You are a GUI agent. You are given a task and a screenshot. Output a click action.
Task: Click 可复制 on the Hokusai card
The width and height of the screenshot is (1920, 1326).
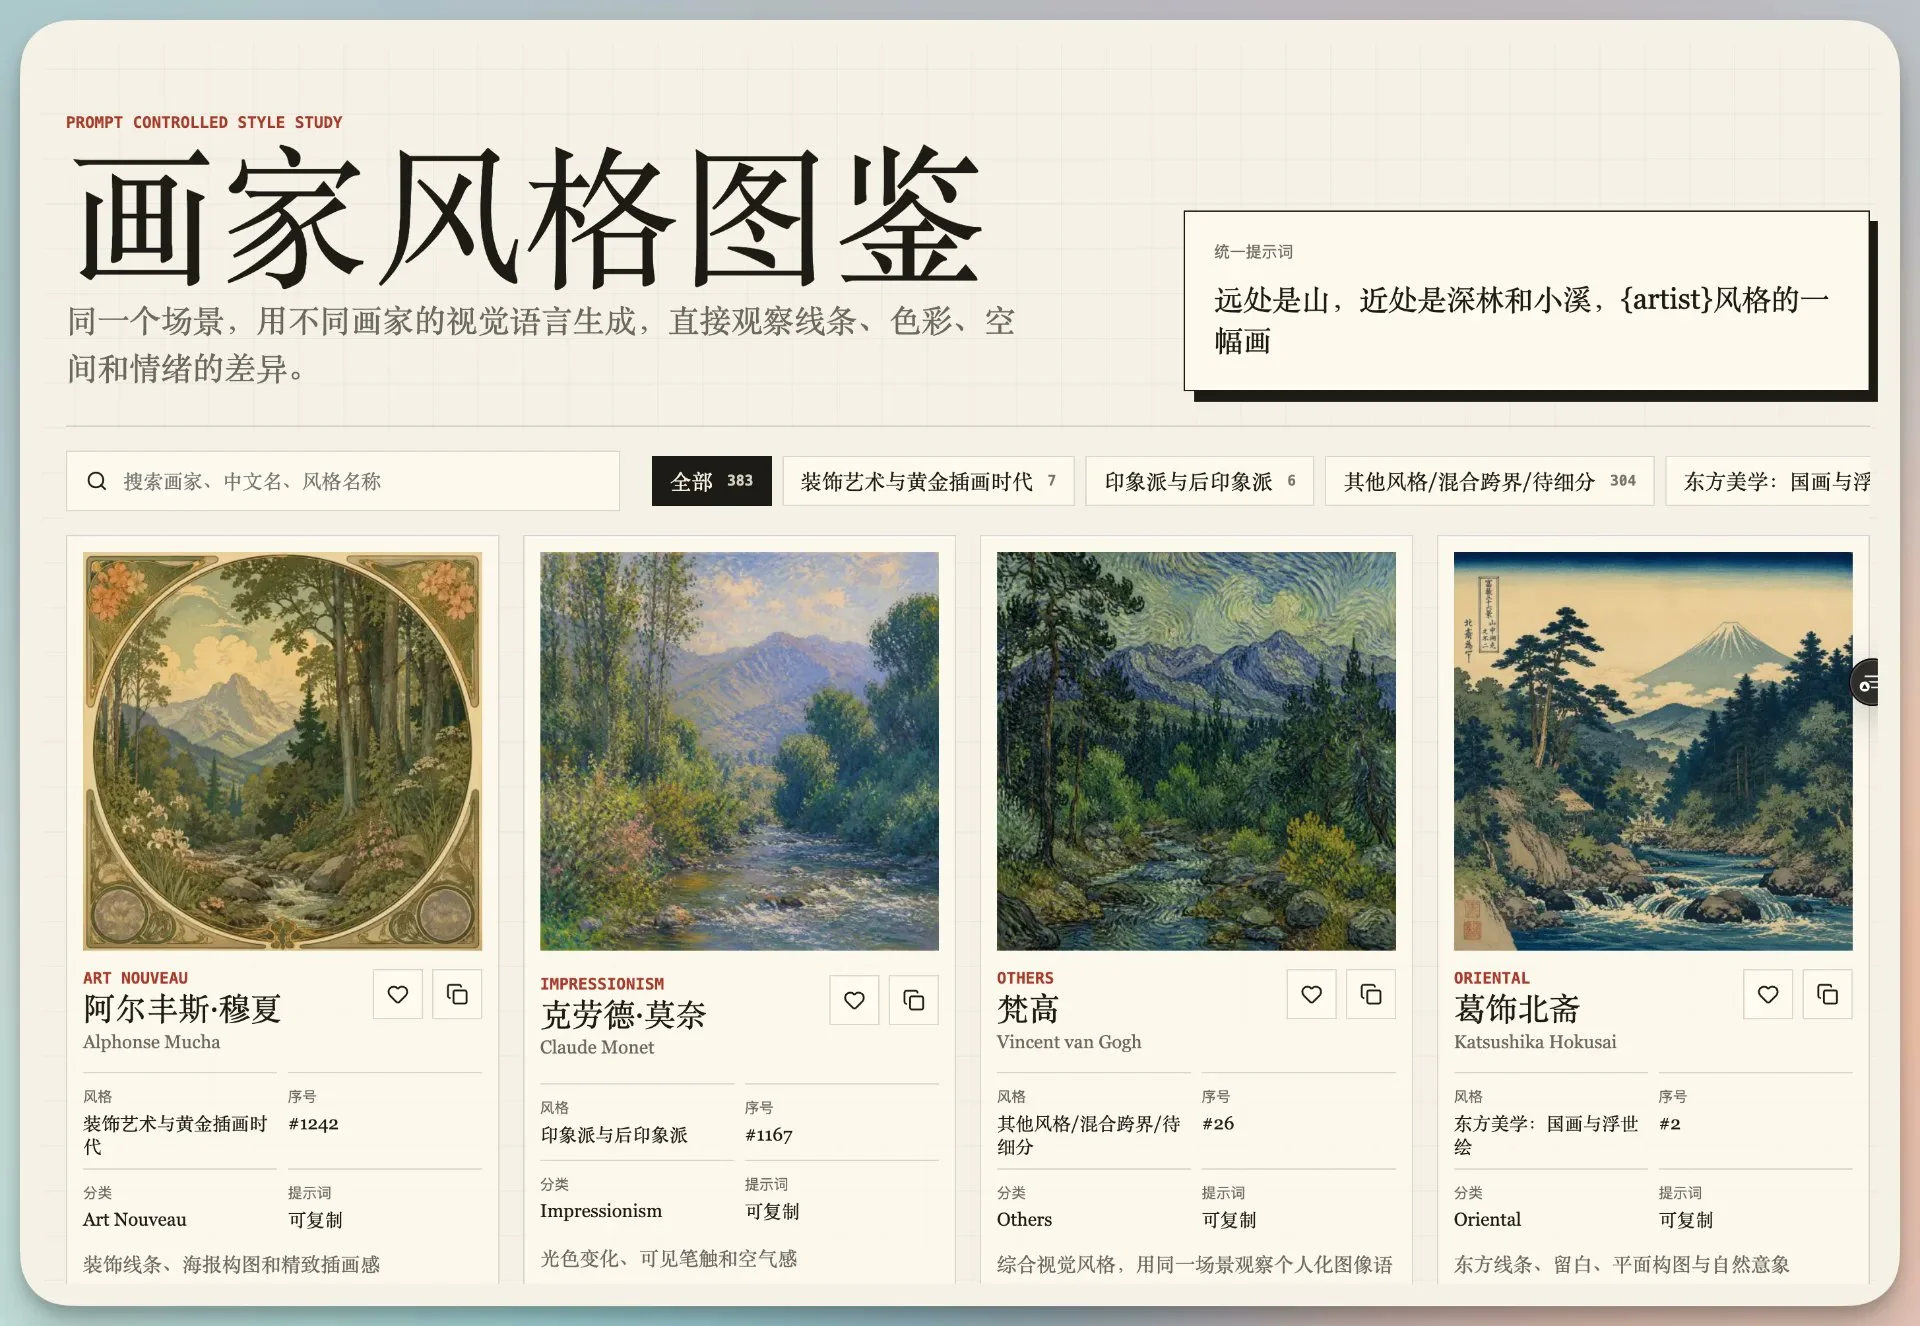point(1686,1220)
